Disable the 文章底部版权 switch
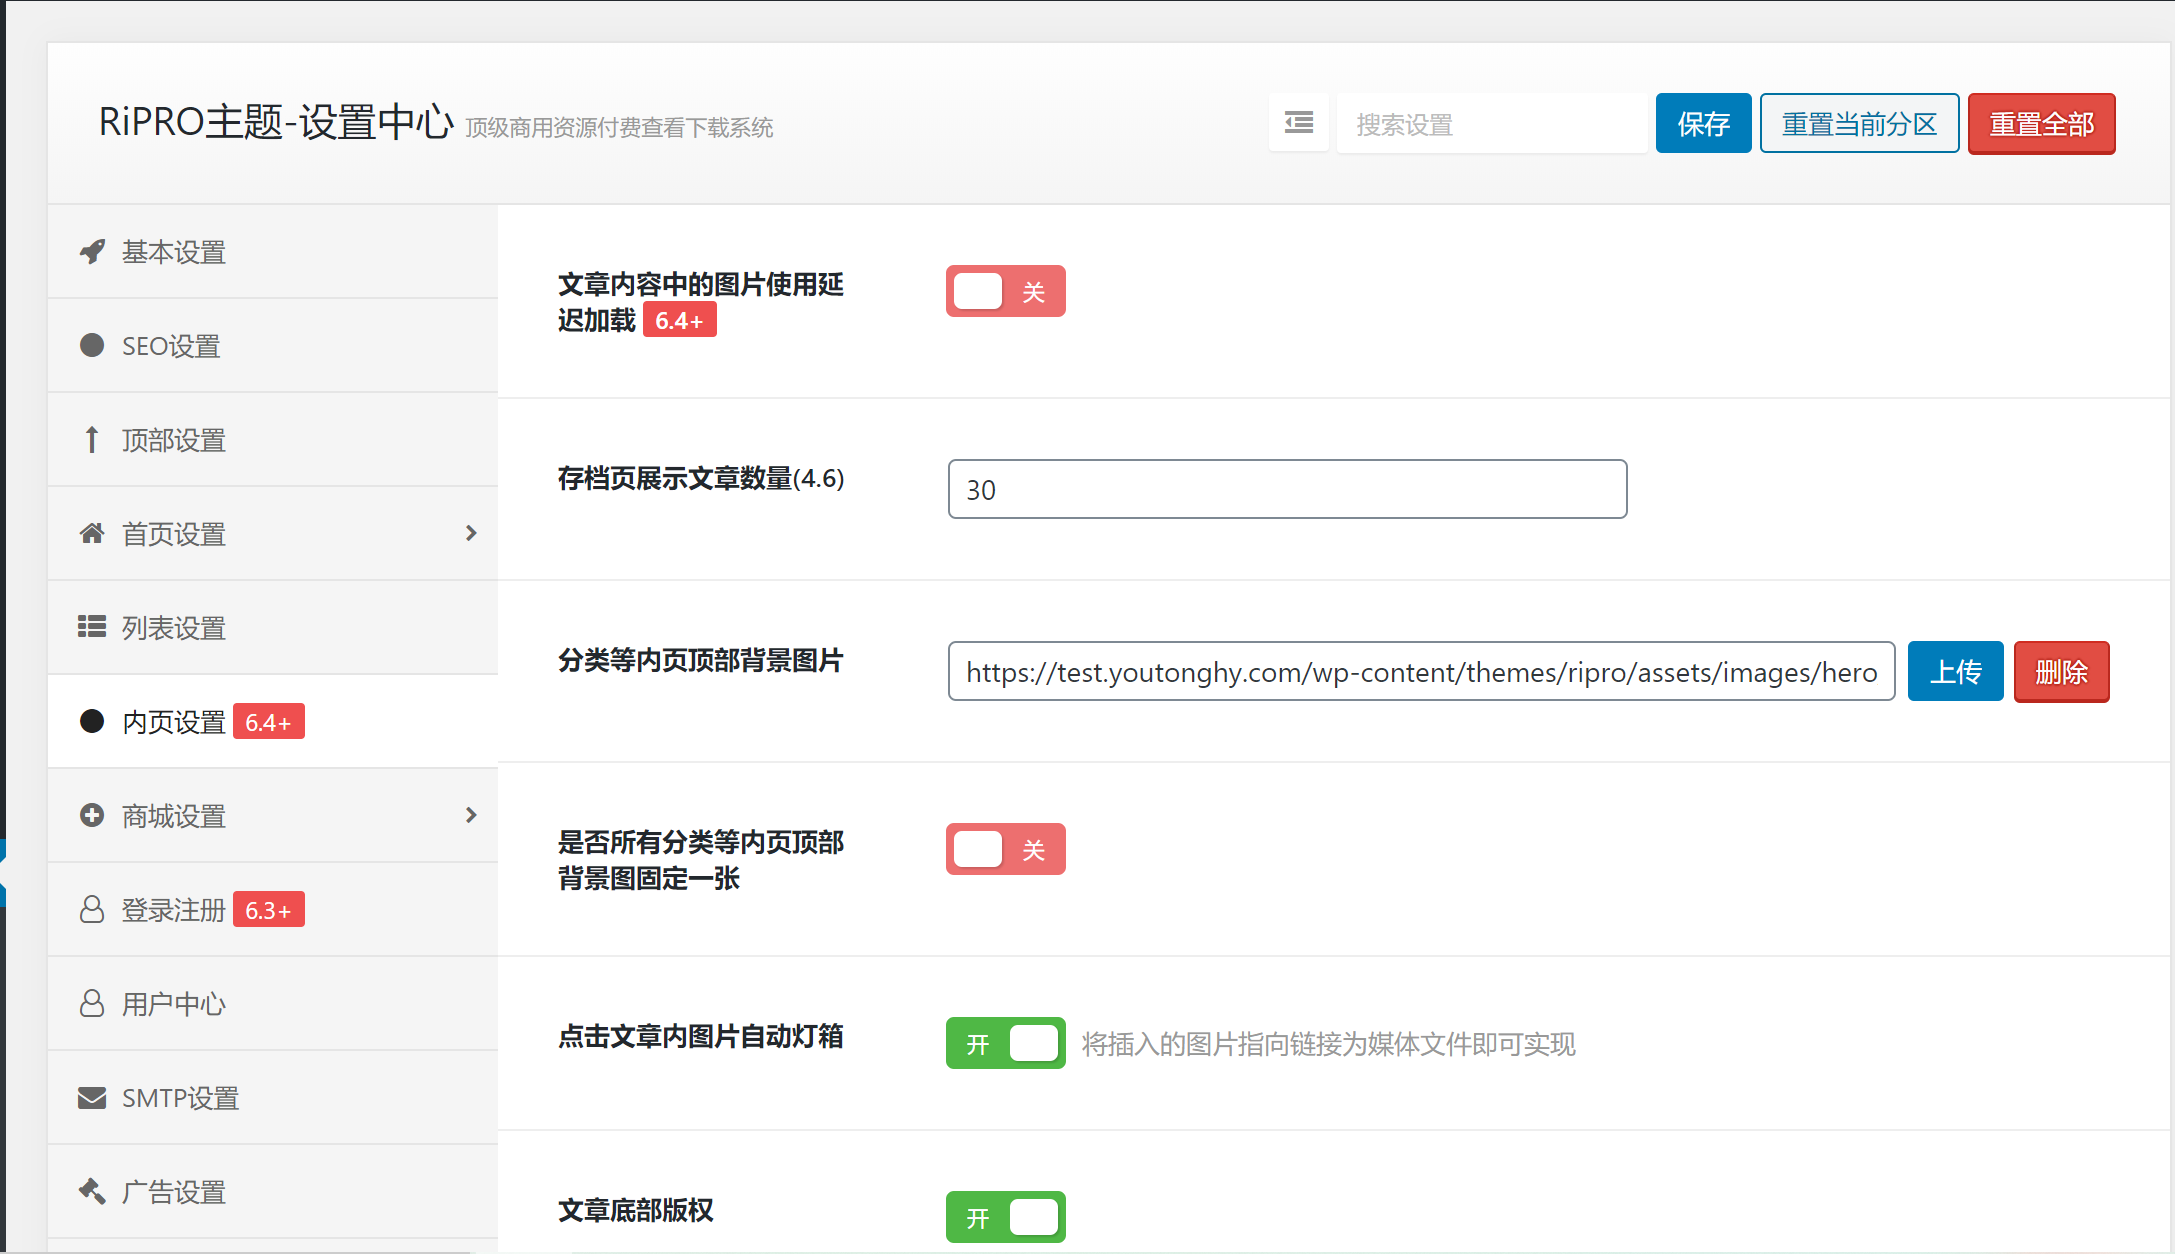 tap(1006, 1217)
